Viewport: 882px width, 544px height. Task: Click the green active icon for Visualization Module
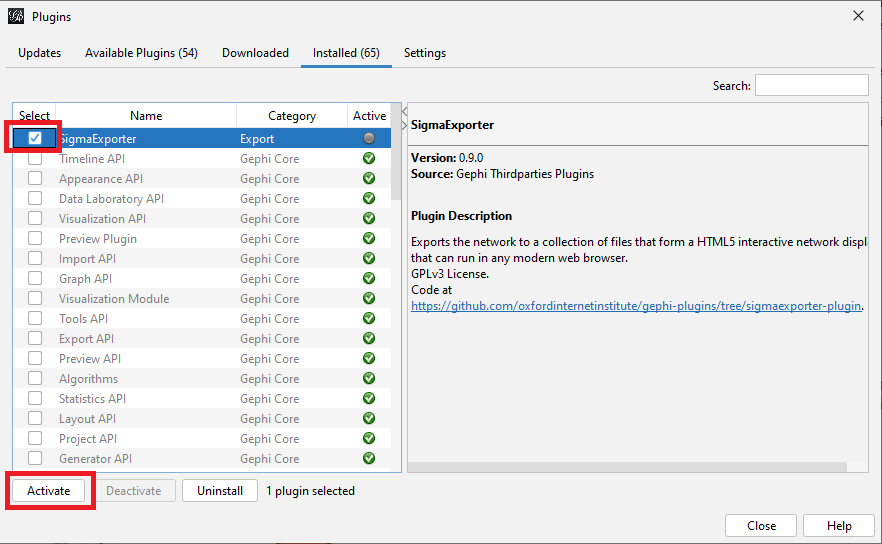point(369,299)
